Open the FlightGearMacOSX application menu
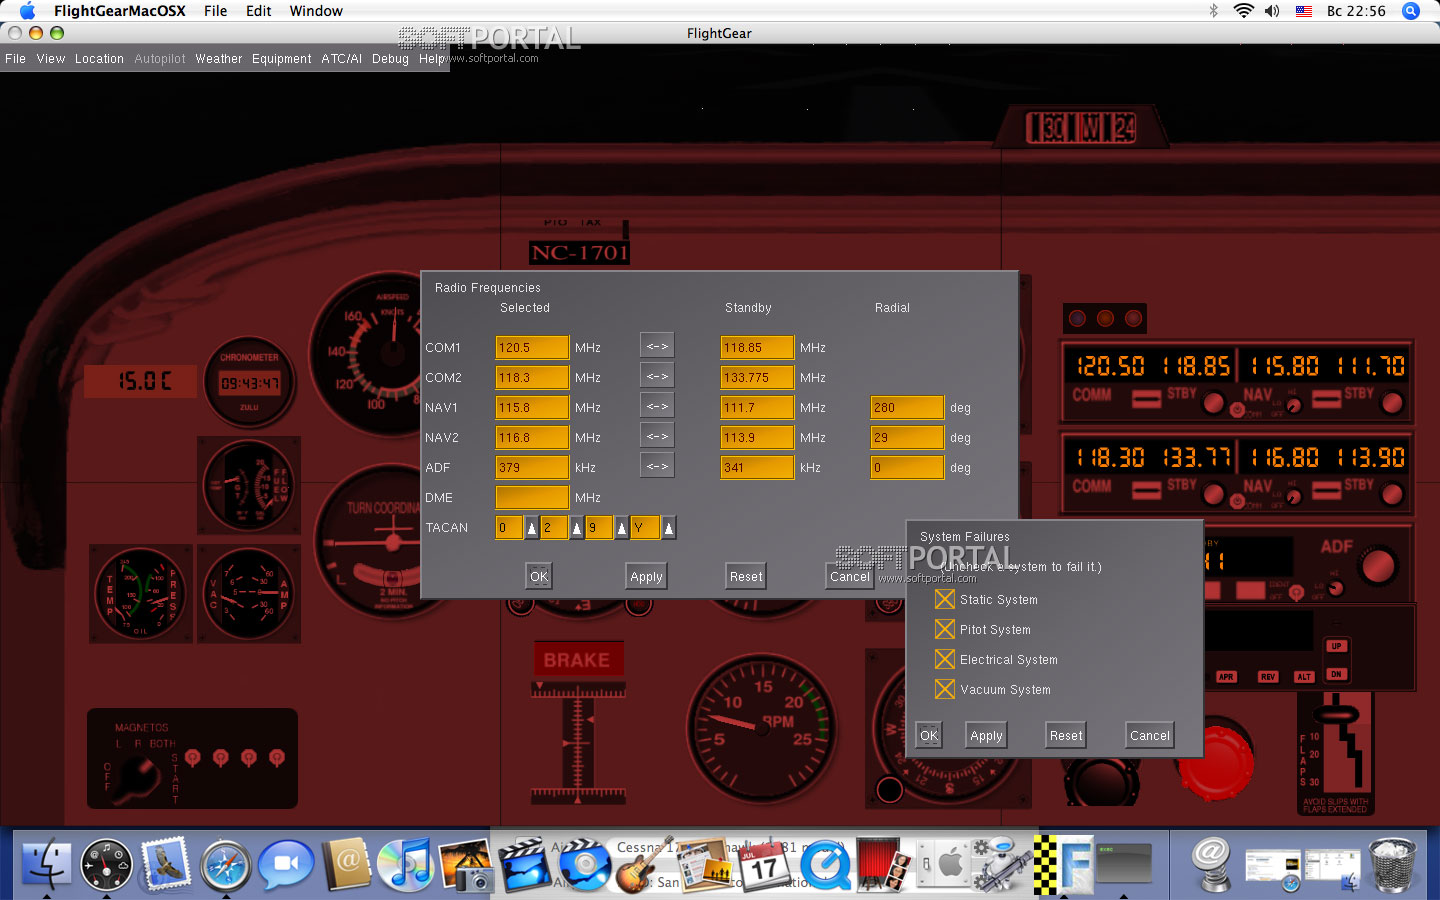Viewport: 1440px width, 900px height. coord(120,11)
